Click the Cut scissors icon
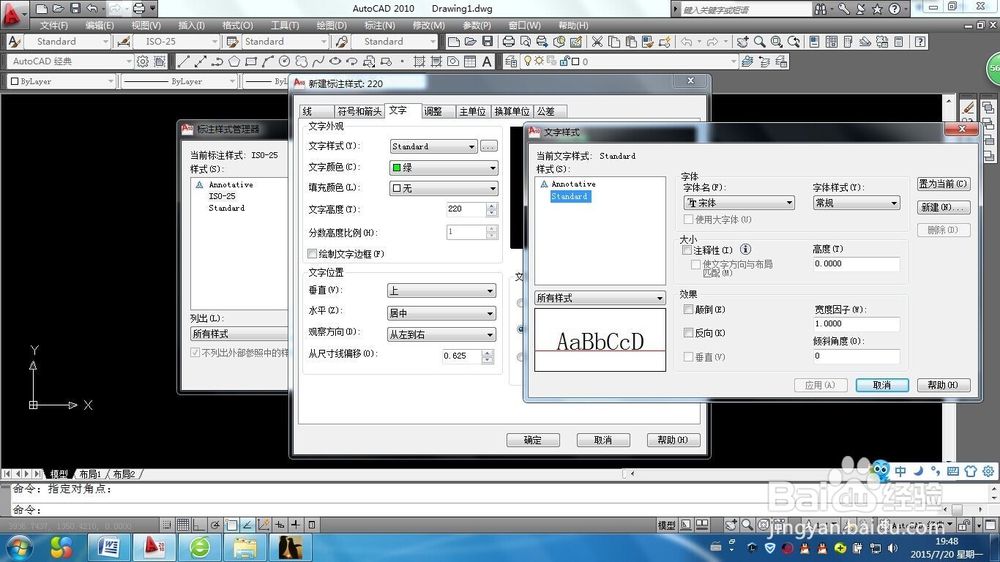The width and height of the screenshot is (1000, 562). pyautogui.click(x=597, y=41)
